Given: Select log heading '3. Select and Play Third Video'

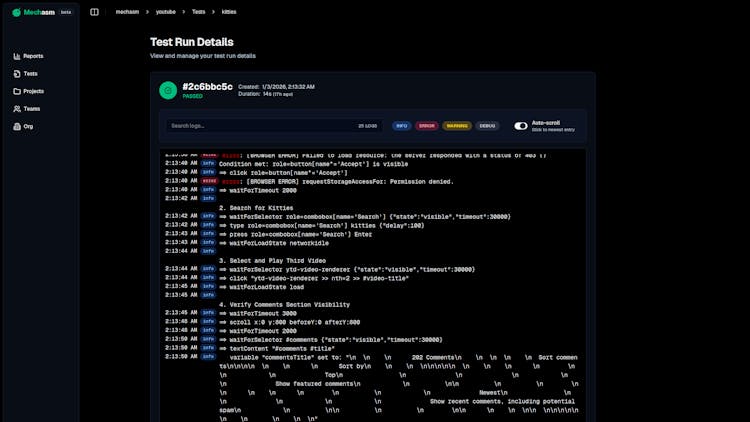Looking at the screenshot, I should 272,261.
